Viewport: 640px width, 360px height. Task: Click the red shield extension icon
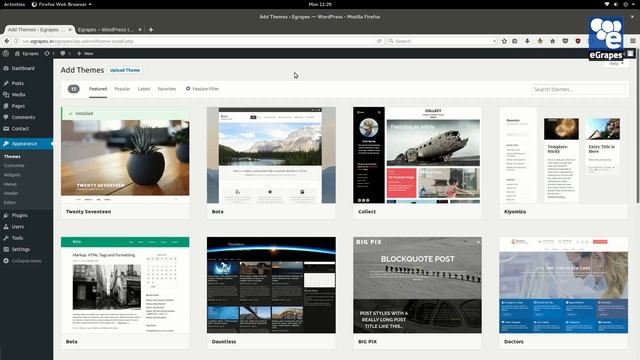578,41
